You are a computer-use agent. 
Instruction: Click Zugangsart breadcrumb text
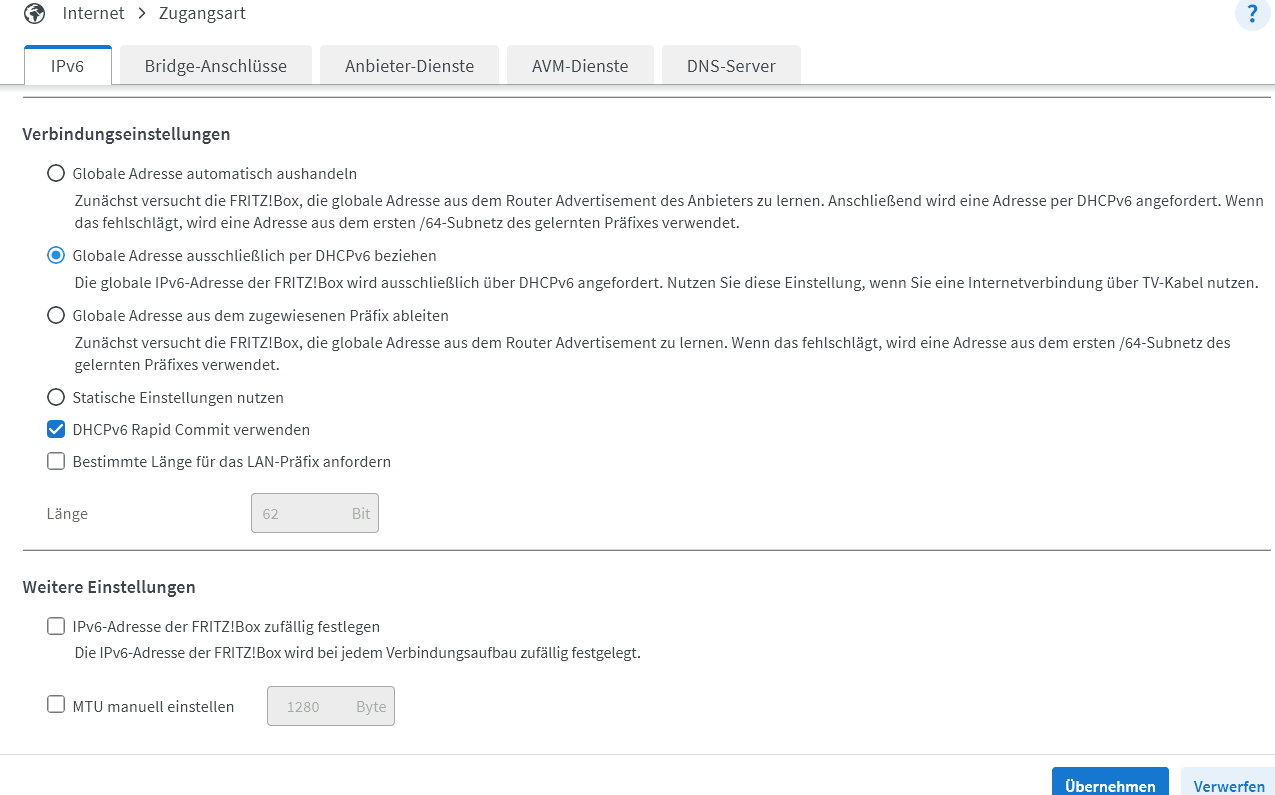202,13
